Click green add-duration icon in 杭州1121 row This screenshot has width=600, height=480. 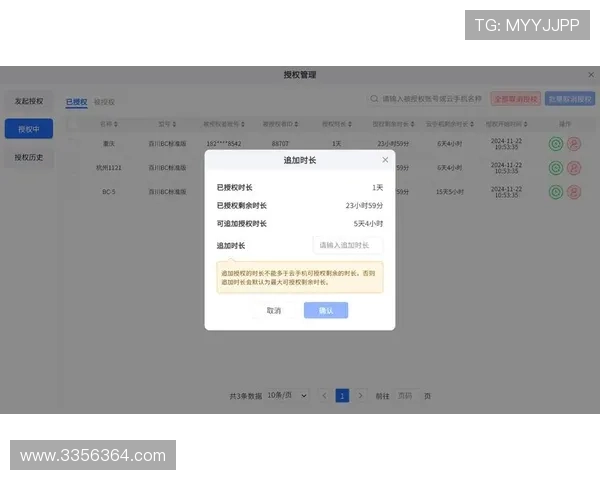(556, 168)
